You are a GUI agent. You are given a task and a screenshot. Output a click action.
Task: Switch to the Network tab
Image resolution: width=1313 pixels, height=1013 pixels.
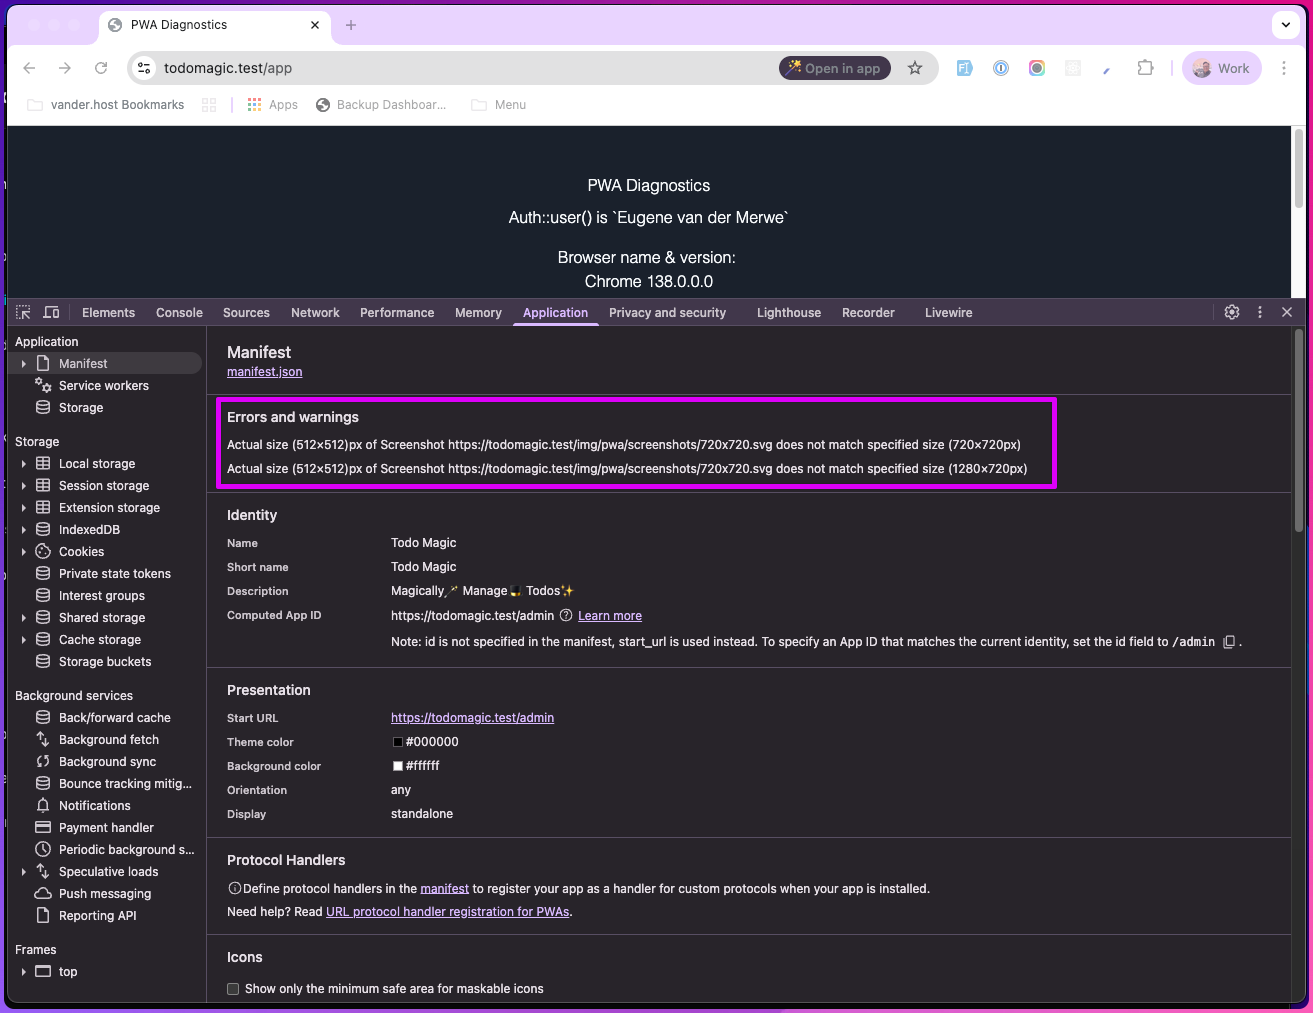(x=315, y=313)
